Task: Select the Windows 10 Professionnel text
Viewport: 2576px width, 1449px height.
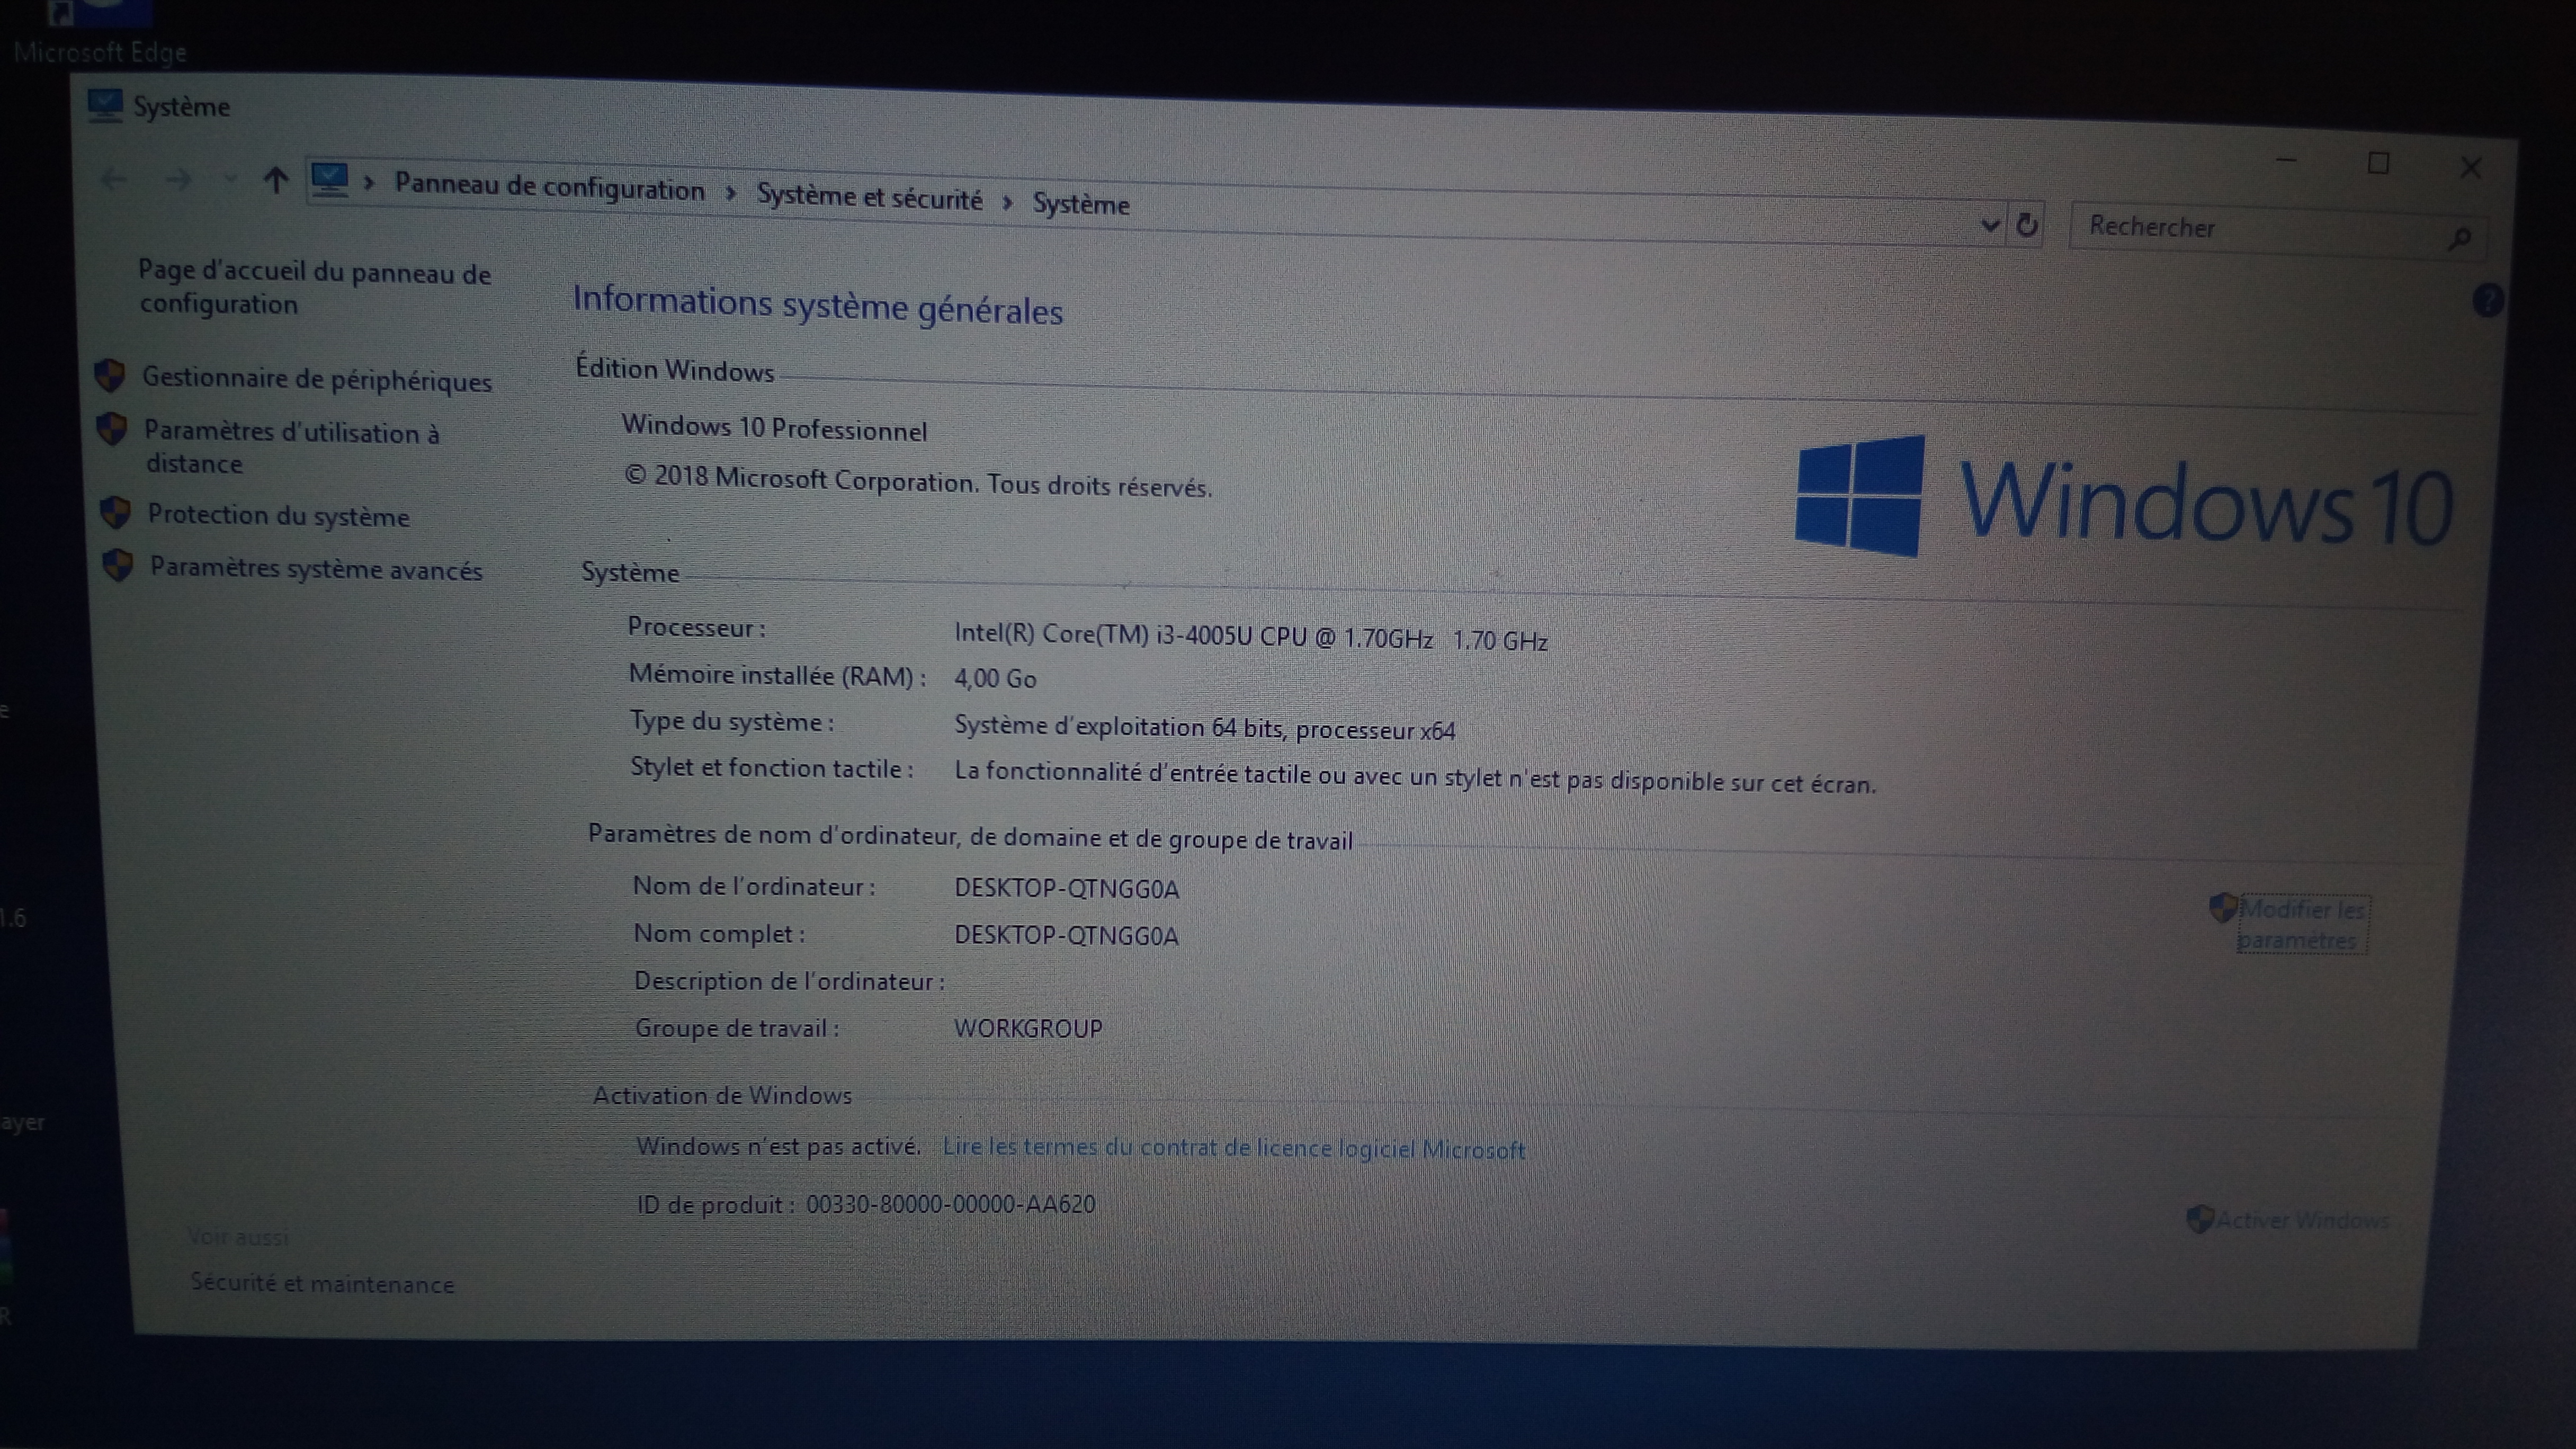Action: tap(774, 428)
